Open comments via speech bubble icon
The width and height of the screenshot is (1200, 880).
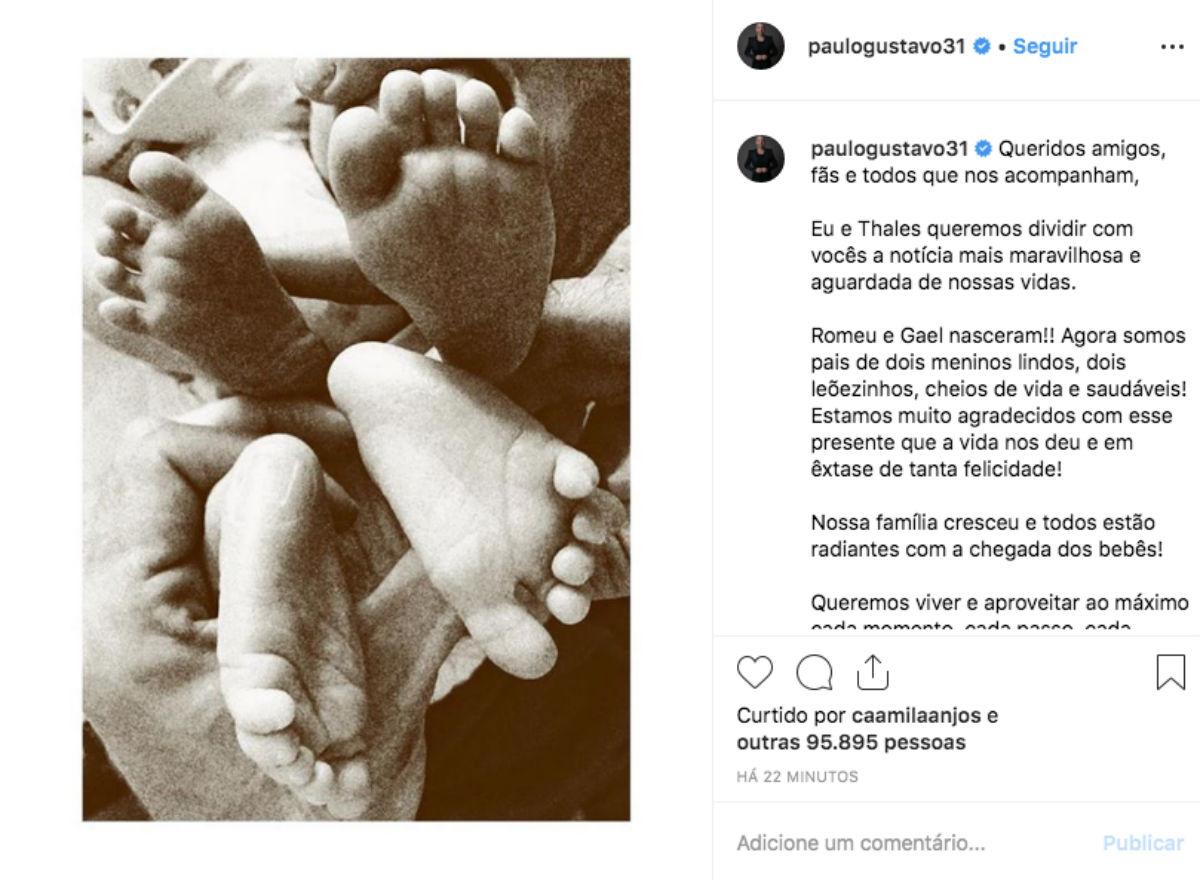tap(814, 672)
